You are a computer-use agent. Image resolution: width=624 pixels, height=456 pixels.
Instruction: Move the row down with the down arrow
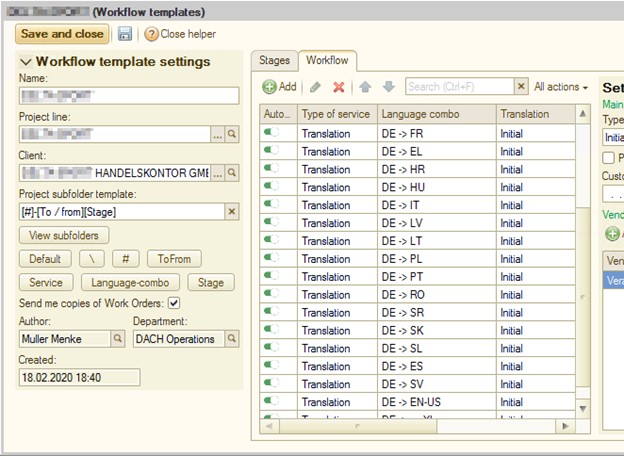(x=389, y=88)
